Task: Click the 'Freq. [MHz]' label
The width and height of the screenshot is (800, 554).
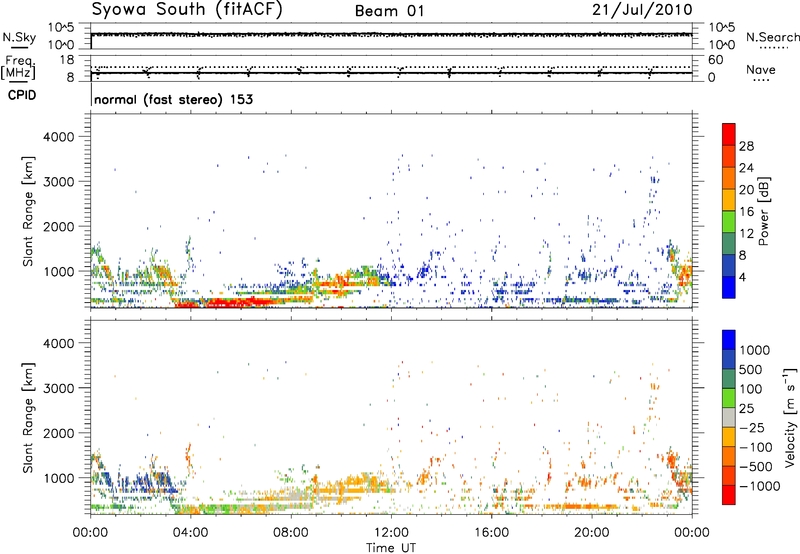Action: [20, 67]
